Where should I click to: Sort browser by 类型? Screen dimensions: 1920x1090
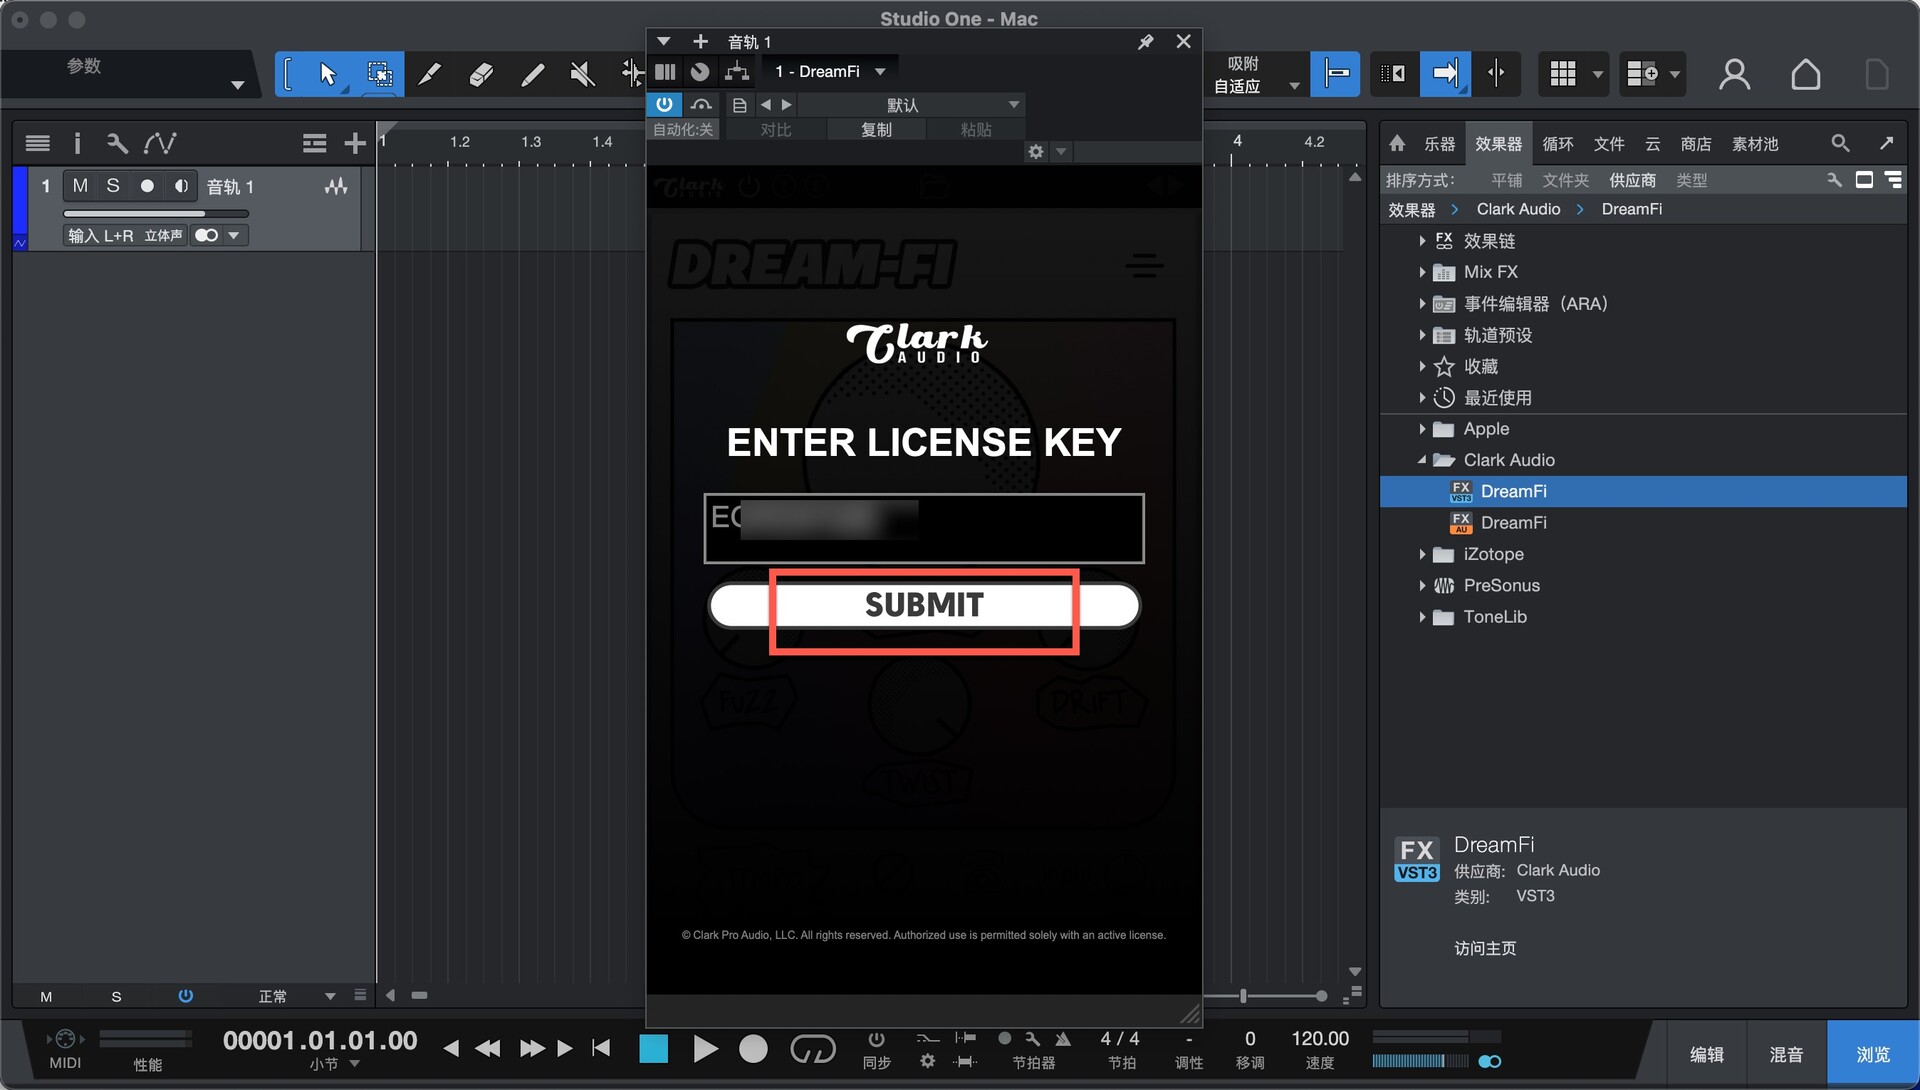1692,180
